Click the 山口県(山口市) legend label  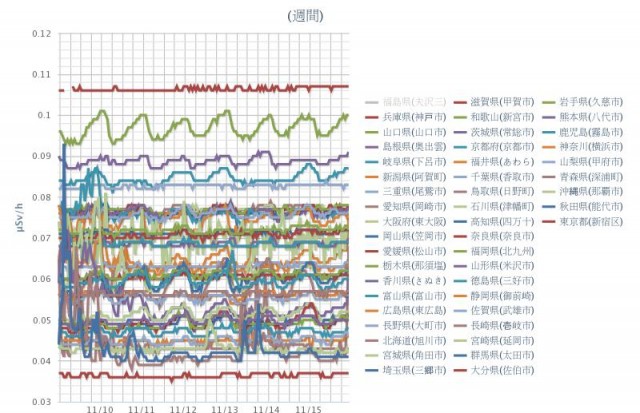[414, 132]
